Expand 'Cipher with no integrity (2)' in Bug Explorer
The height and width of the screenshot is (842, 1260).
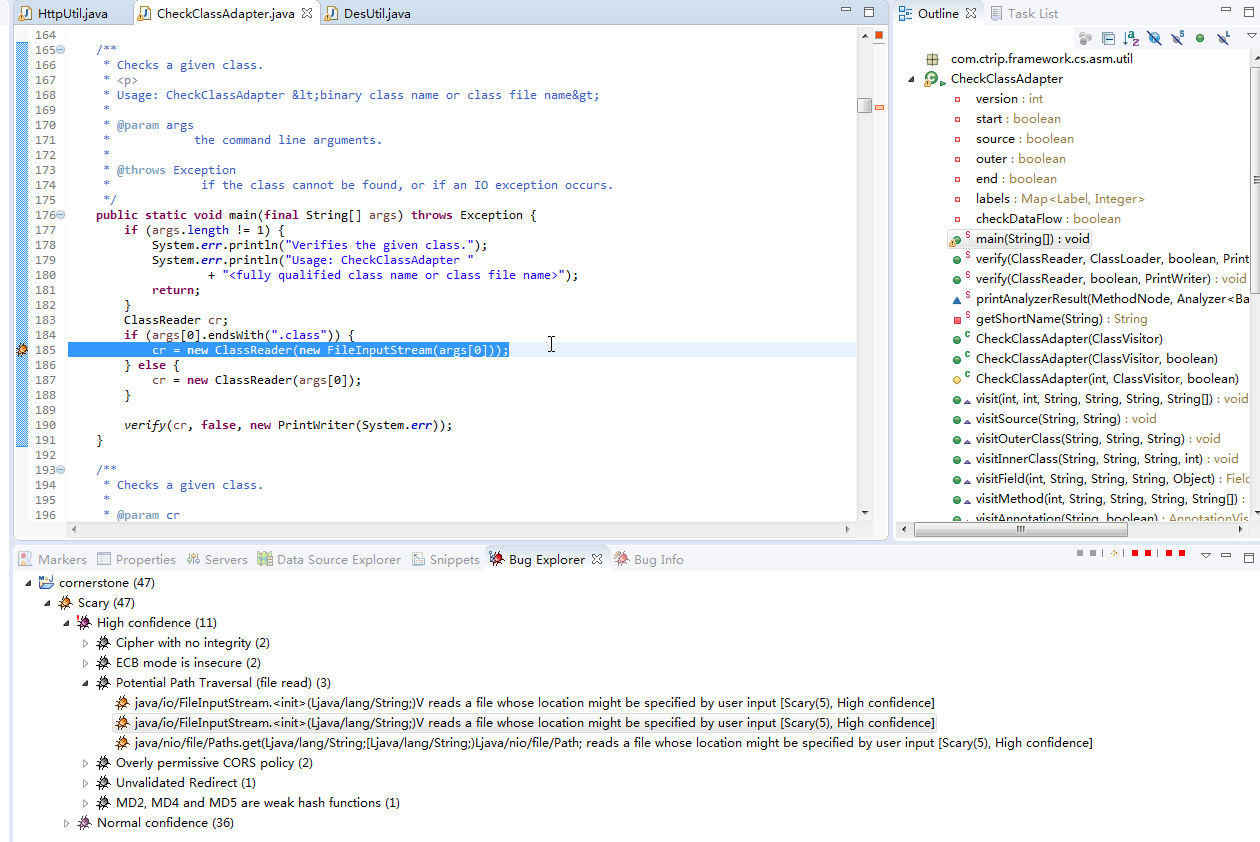(x=85, y=642)
